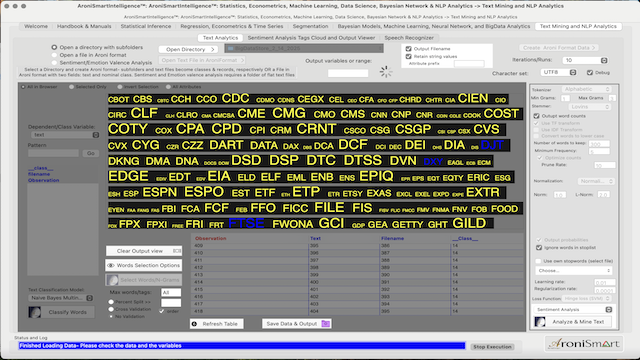Uncheck the Output Filename checkbox
The image size is (640, 360).
(x=409, y=49)
